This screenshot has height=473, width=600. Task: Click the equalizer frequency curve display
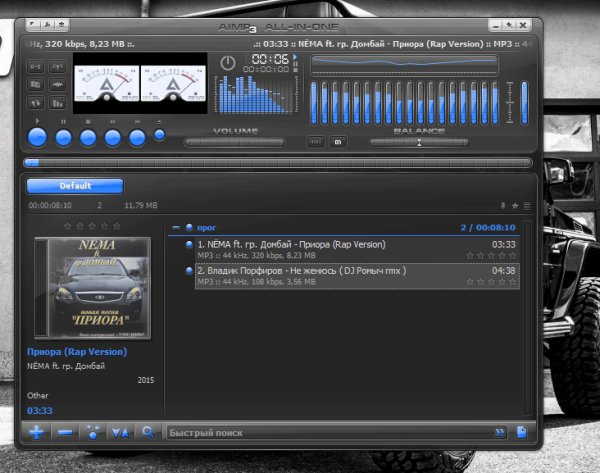click(x=404, y=64)
